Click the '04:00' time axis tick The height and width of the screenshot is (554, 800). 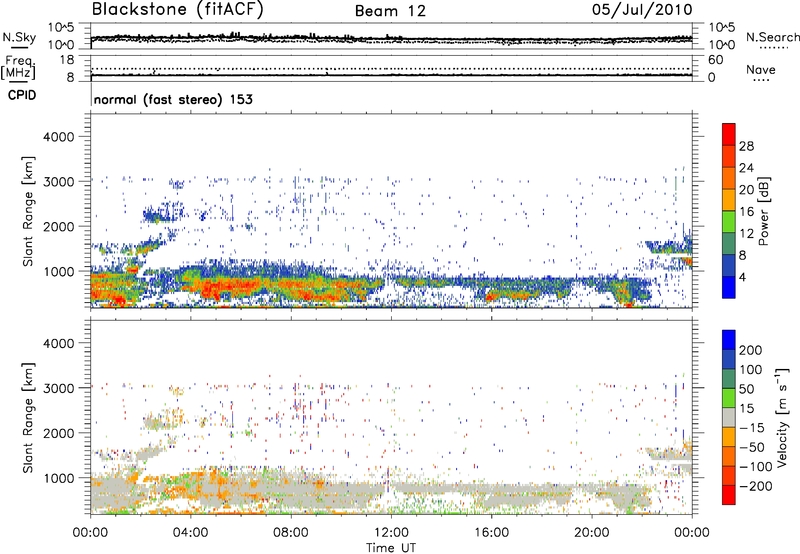pos(190,533)
